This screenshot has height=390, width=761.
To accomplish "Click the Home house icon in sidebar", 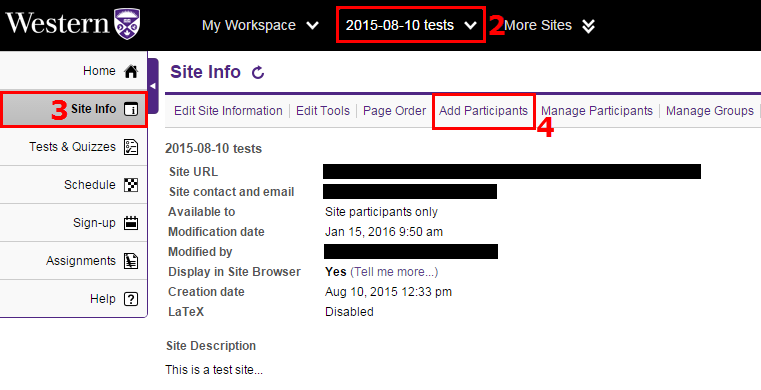I will pos(131,71).
